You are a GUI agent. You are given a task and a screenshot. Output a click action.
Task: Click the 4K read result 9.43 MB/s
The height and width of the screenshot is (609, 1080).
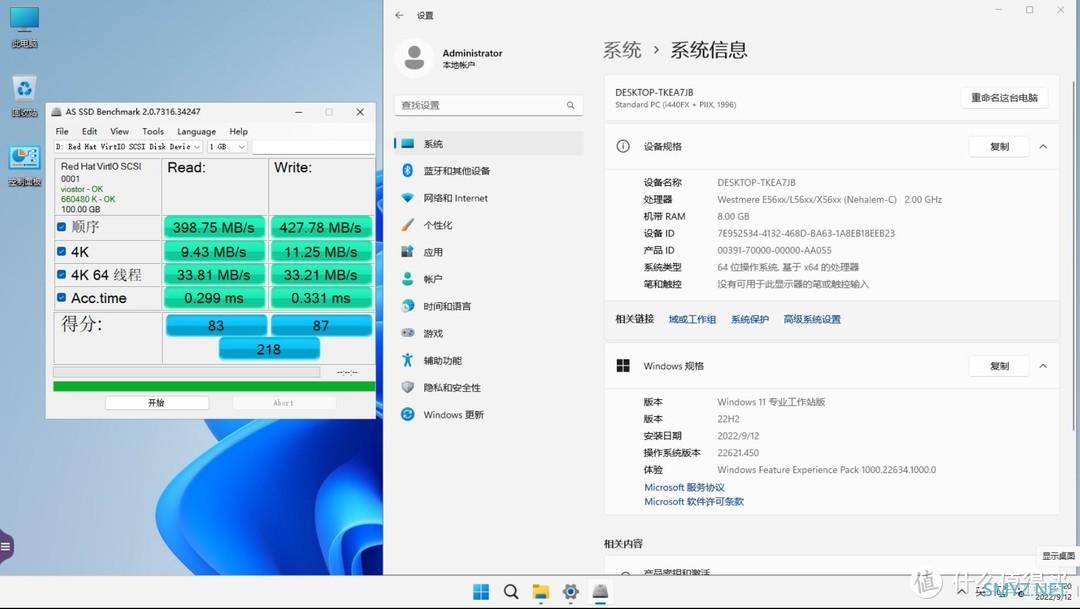point(214,252)
